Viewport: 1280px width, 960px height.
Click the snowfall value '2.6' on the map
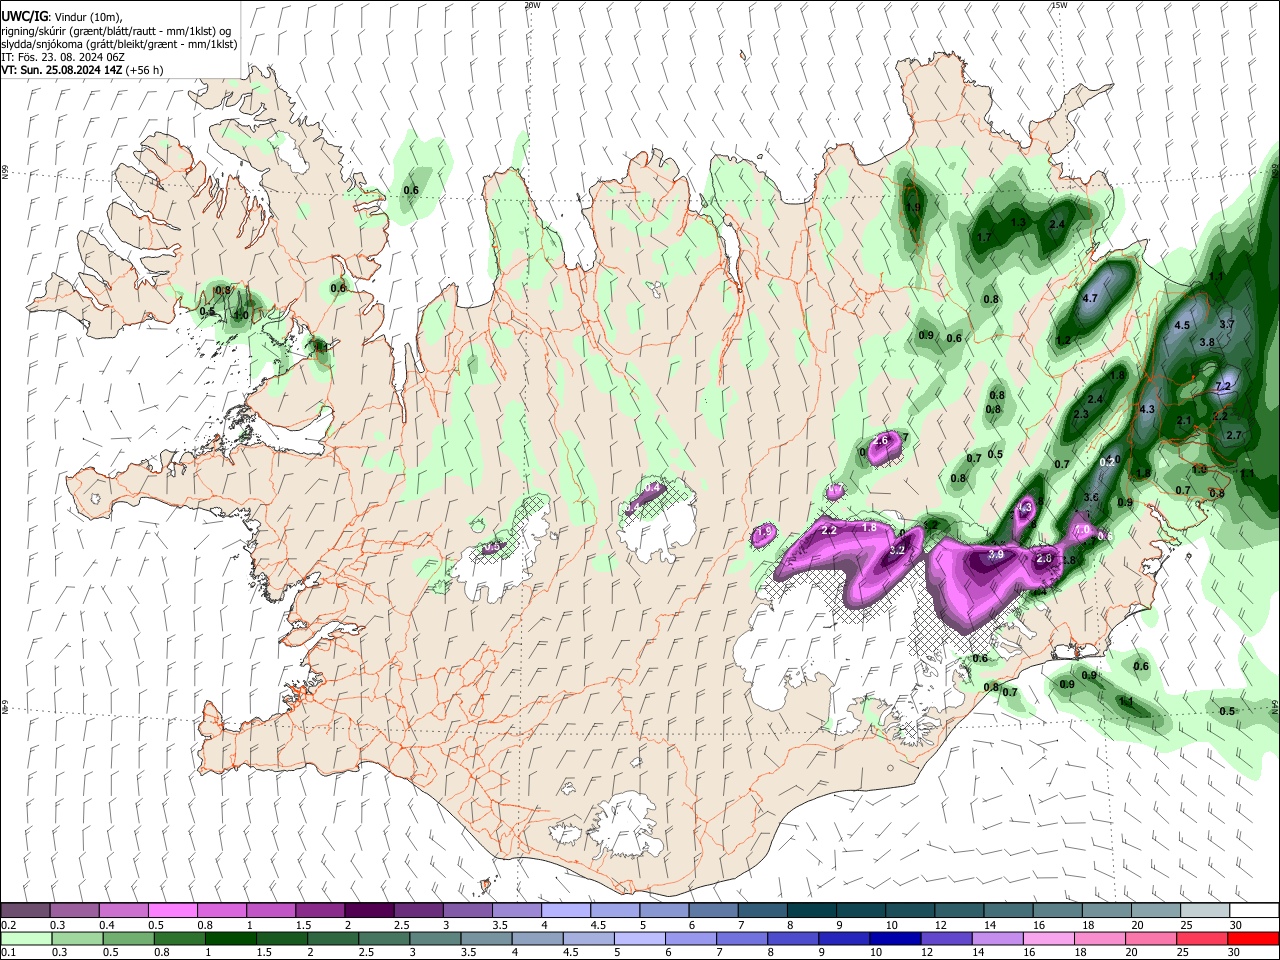click(881, 440)
